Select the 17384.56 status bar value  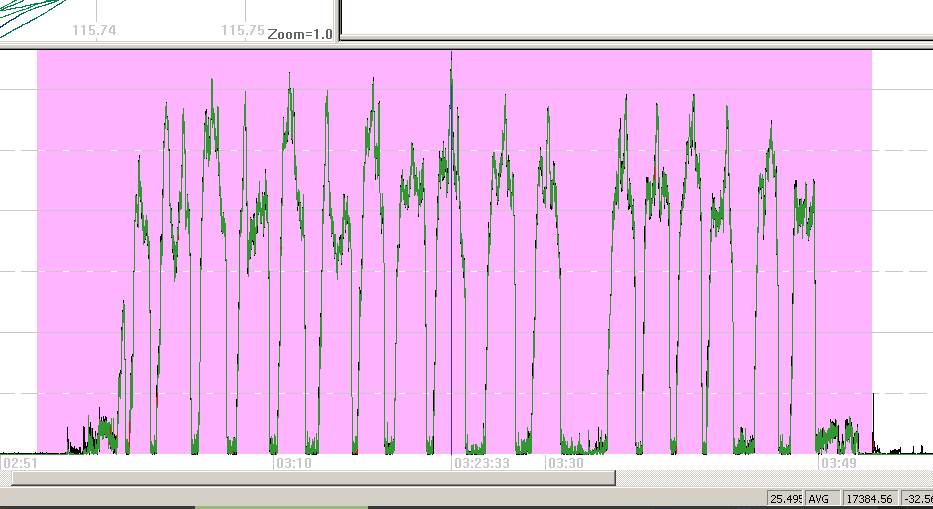(x=868, y=498)
